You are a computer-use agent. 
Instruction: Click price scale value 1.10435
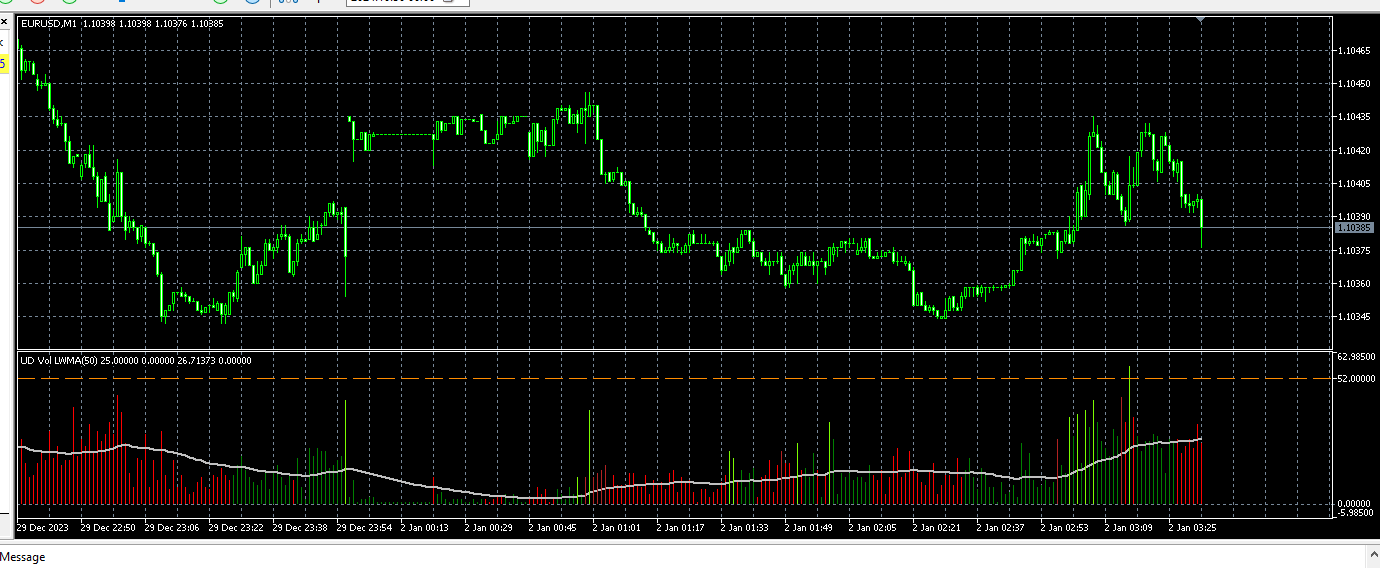[1356, 117]
